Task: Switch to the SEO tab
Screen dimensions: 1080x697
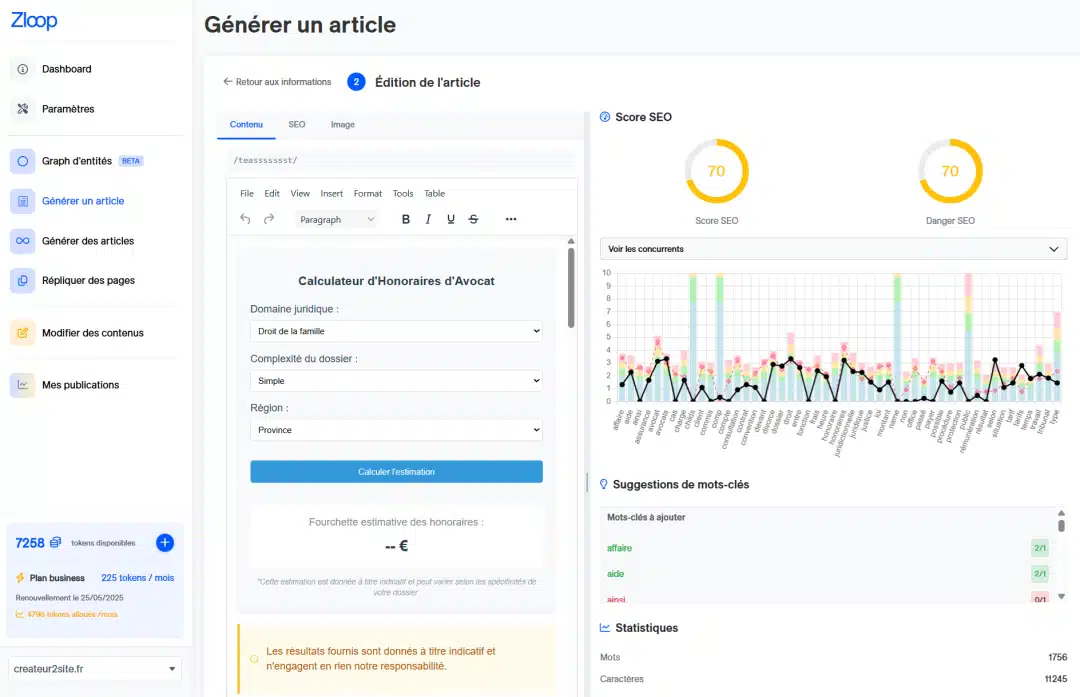Action: [x=297, y=125]
